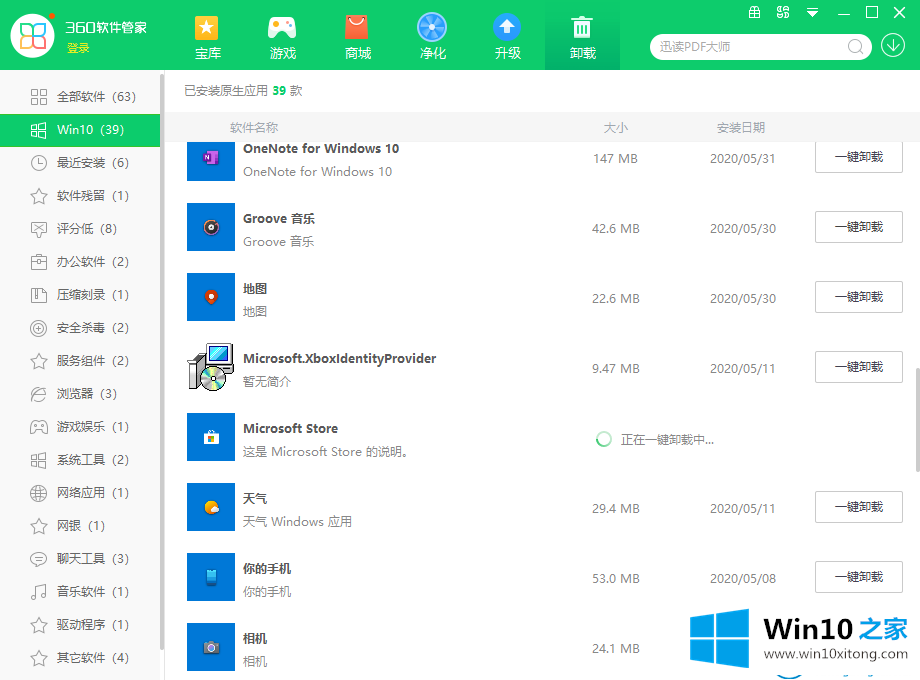
Task: Click 一键卸载 for 天气
Action: click(x=858, y=507)
